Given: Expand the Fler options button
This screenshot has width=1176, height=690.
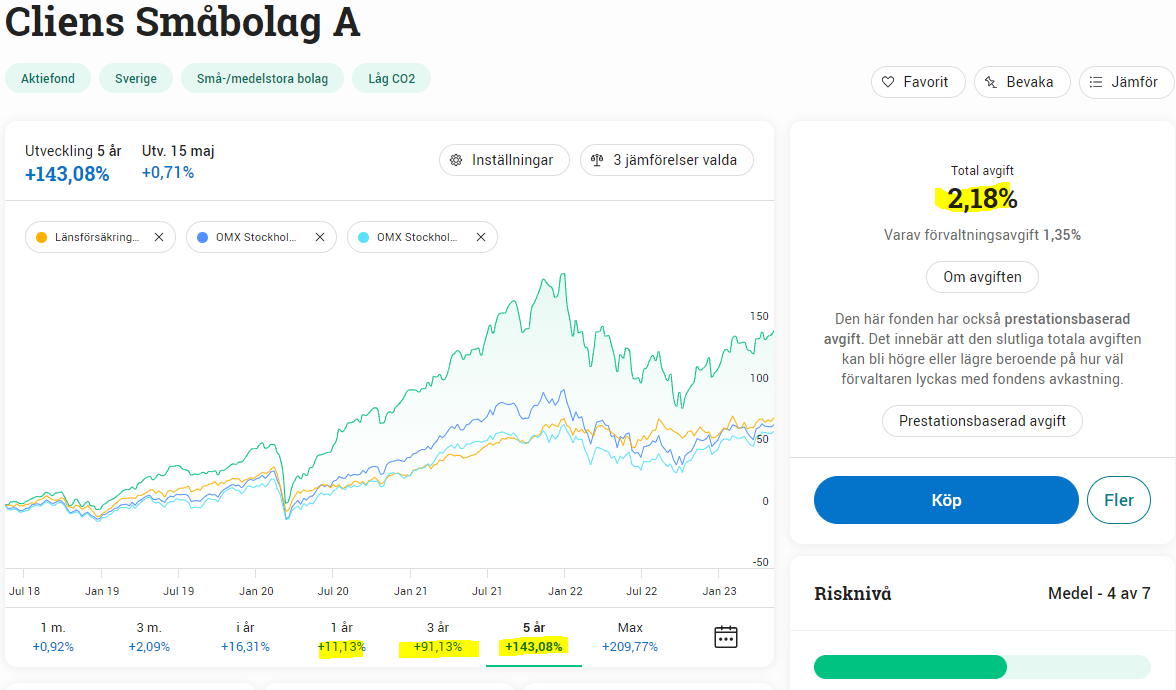Looking at the screenshot, I should [x=1118, y=500].
